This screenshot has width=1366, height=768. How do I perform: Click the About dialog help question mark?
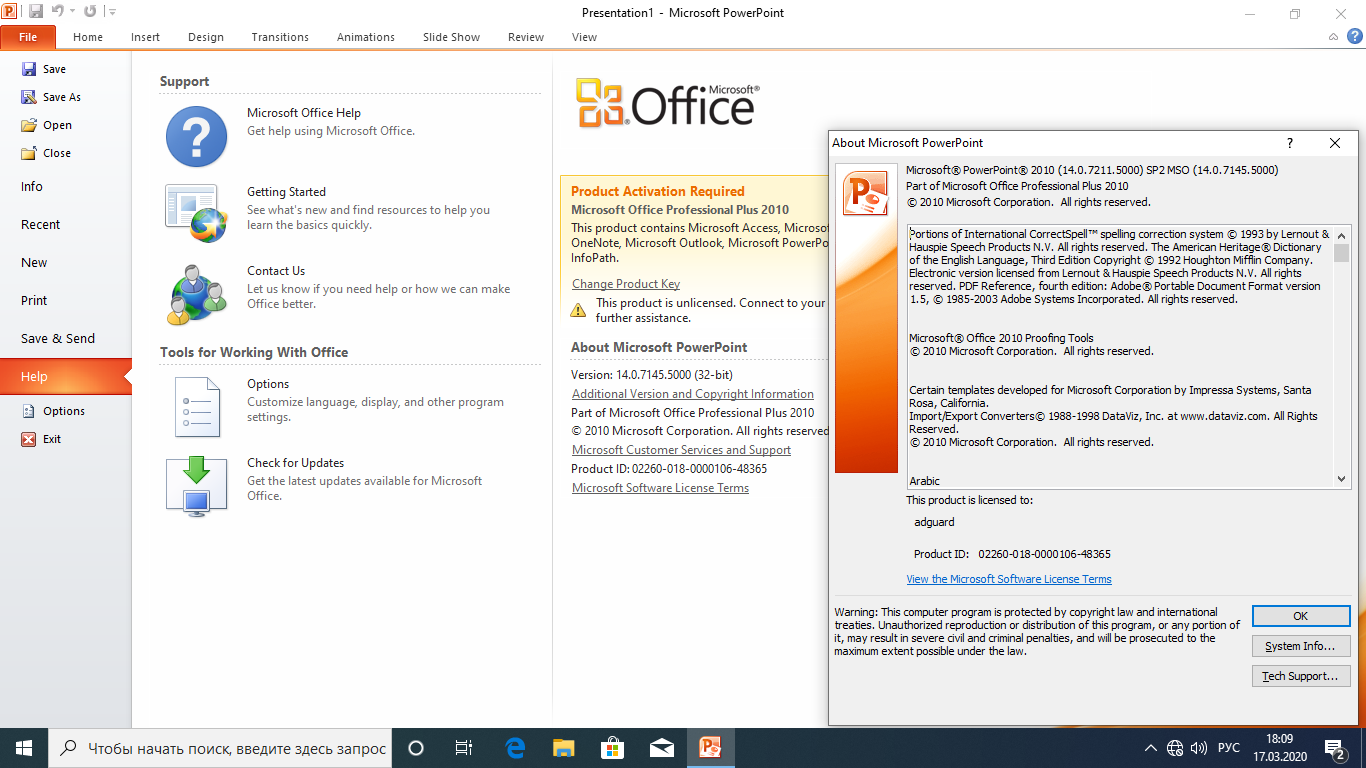pyautogui.click(x=1290, y=143)
